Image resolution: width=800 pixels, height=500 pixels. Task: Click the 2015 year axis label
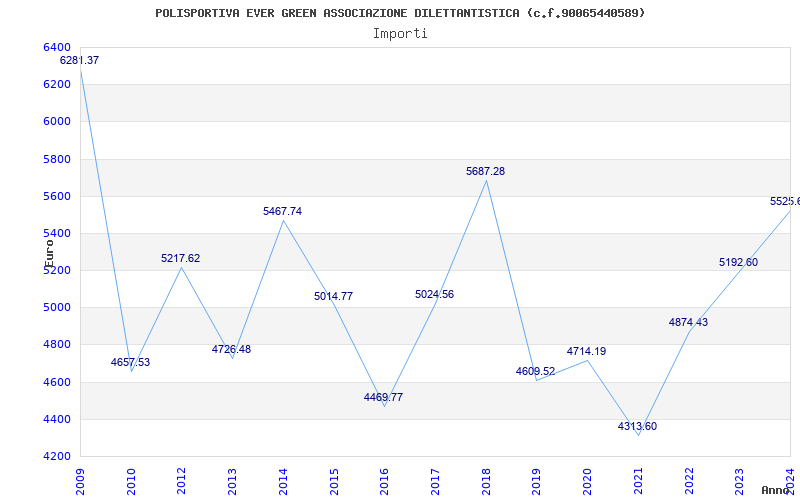coord(334,482)
